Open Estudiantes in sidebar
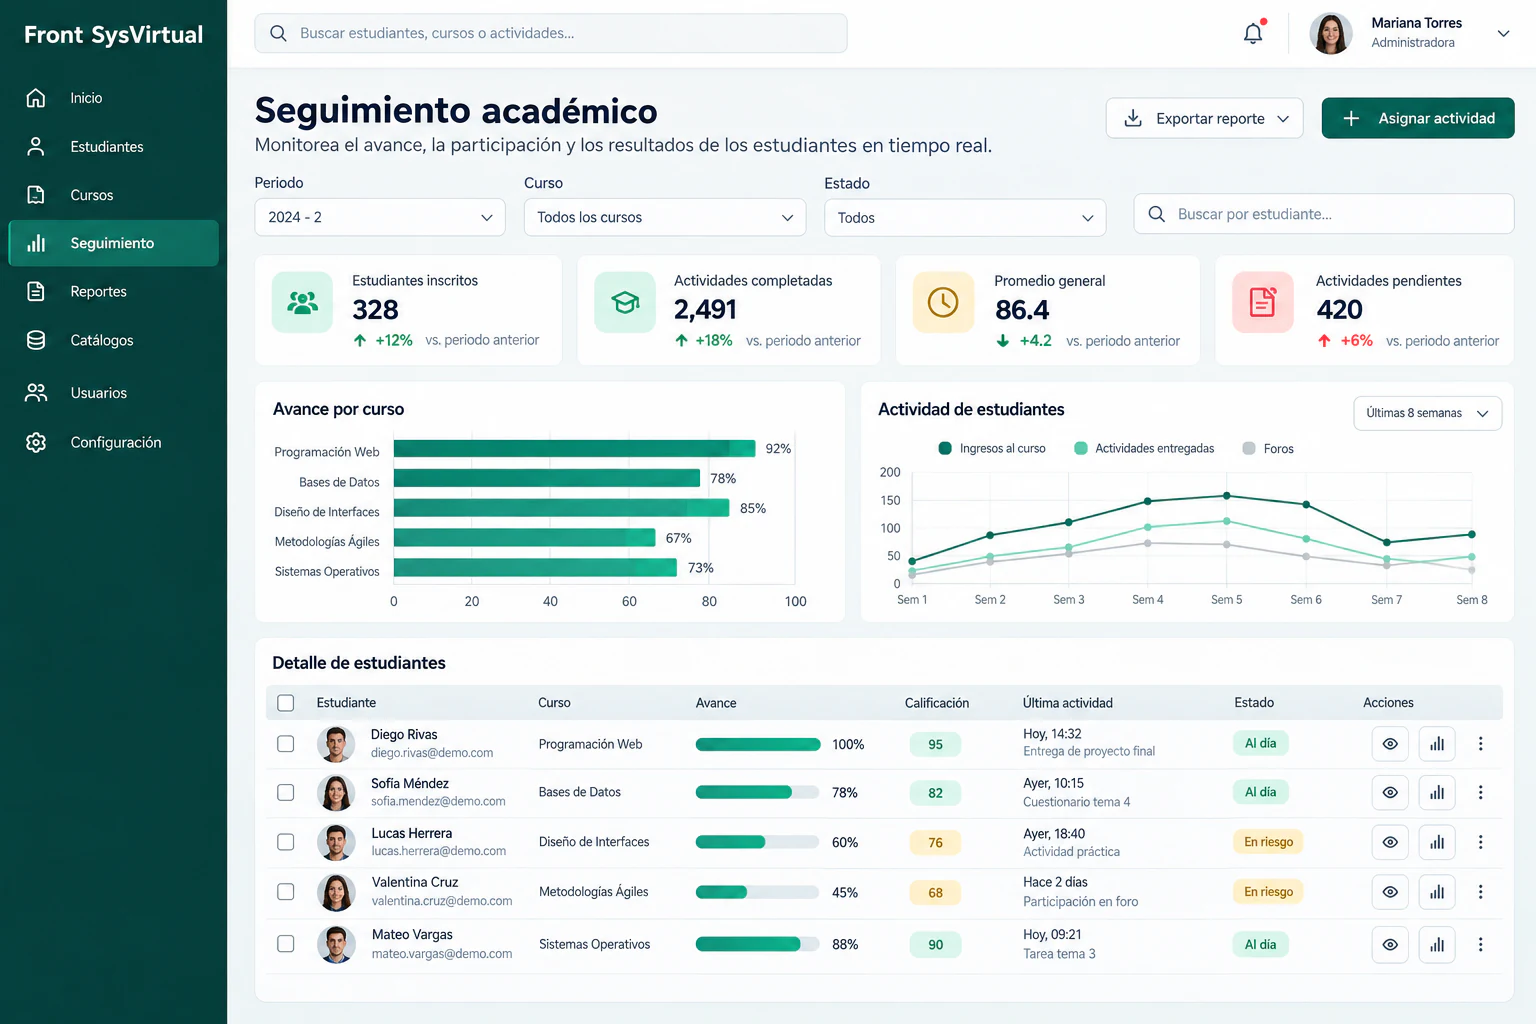The height and width of the screenshot is (1024, 1536). click(x=114, y=147)
